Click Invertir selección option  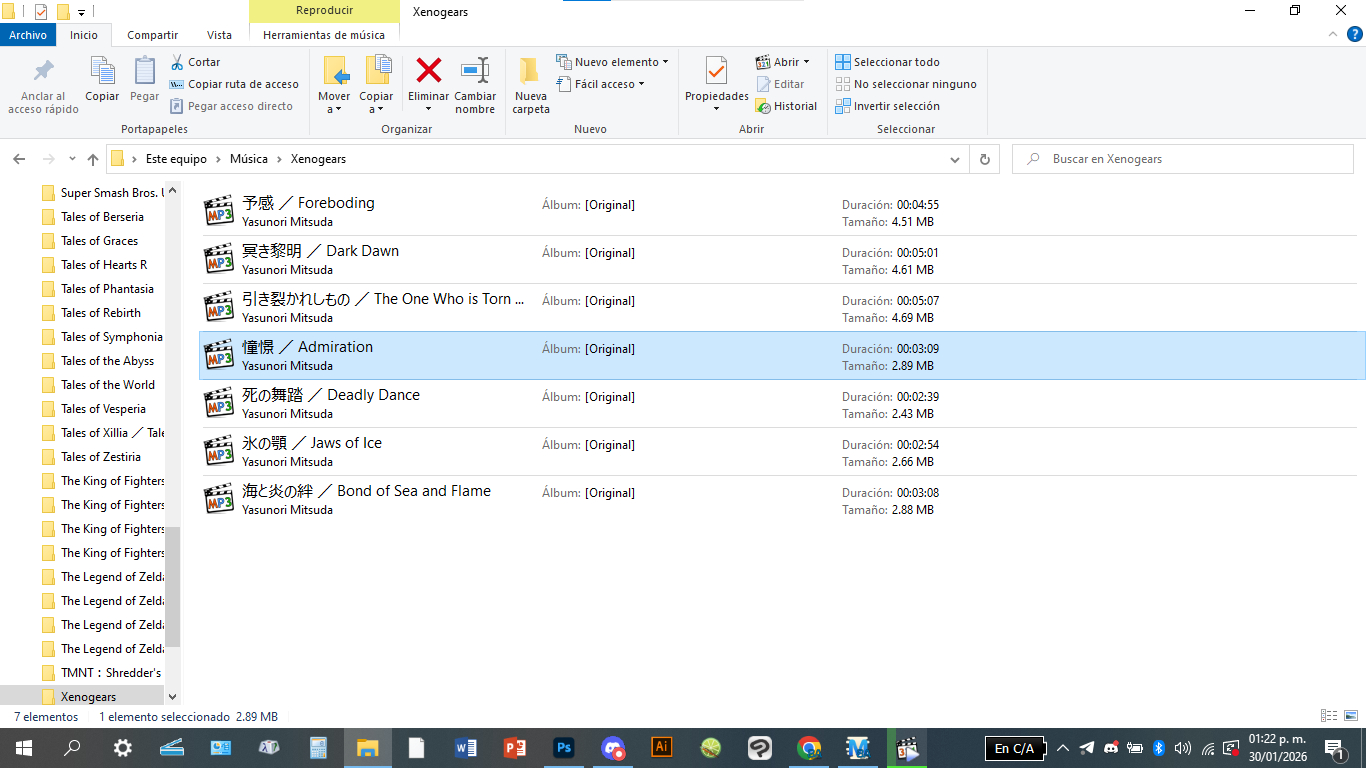[x=887, y=106]
